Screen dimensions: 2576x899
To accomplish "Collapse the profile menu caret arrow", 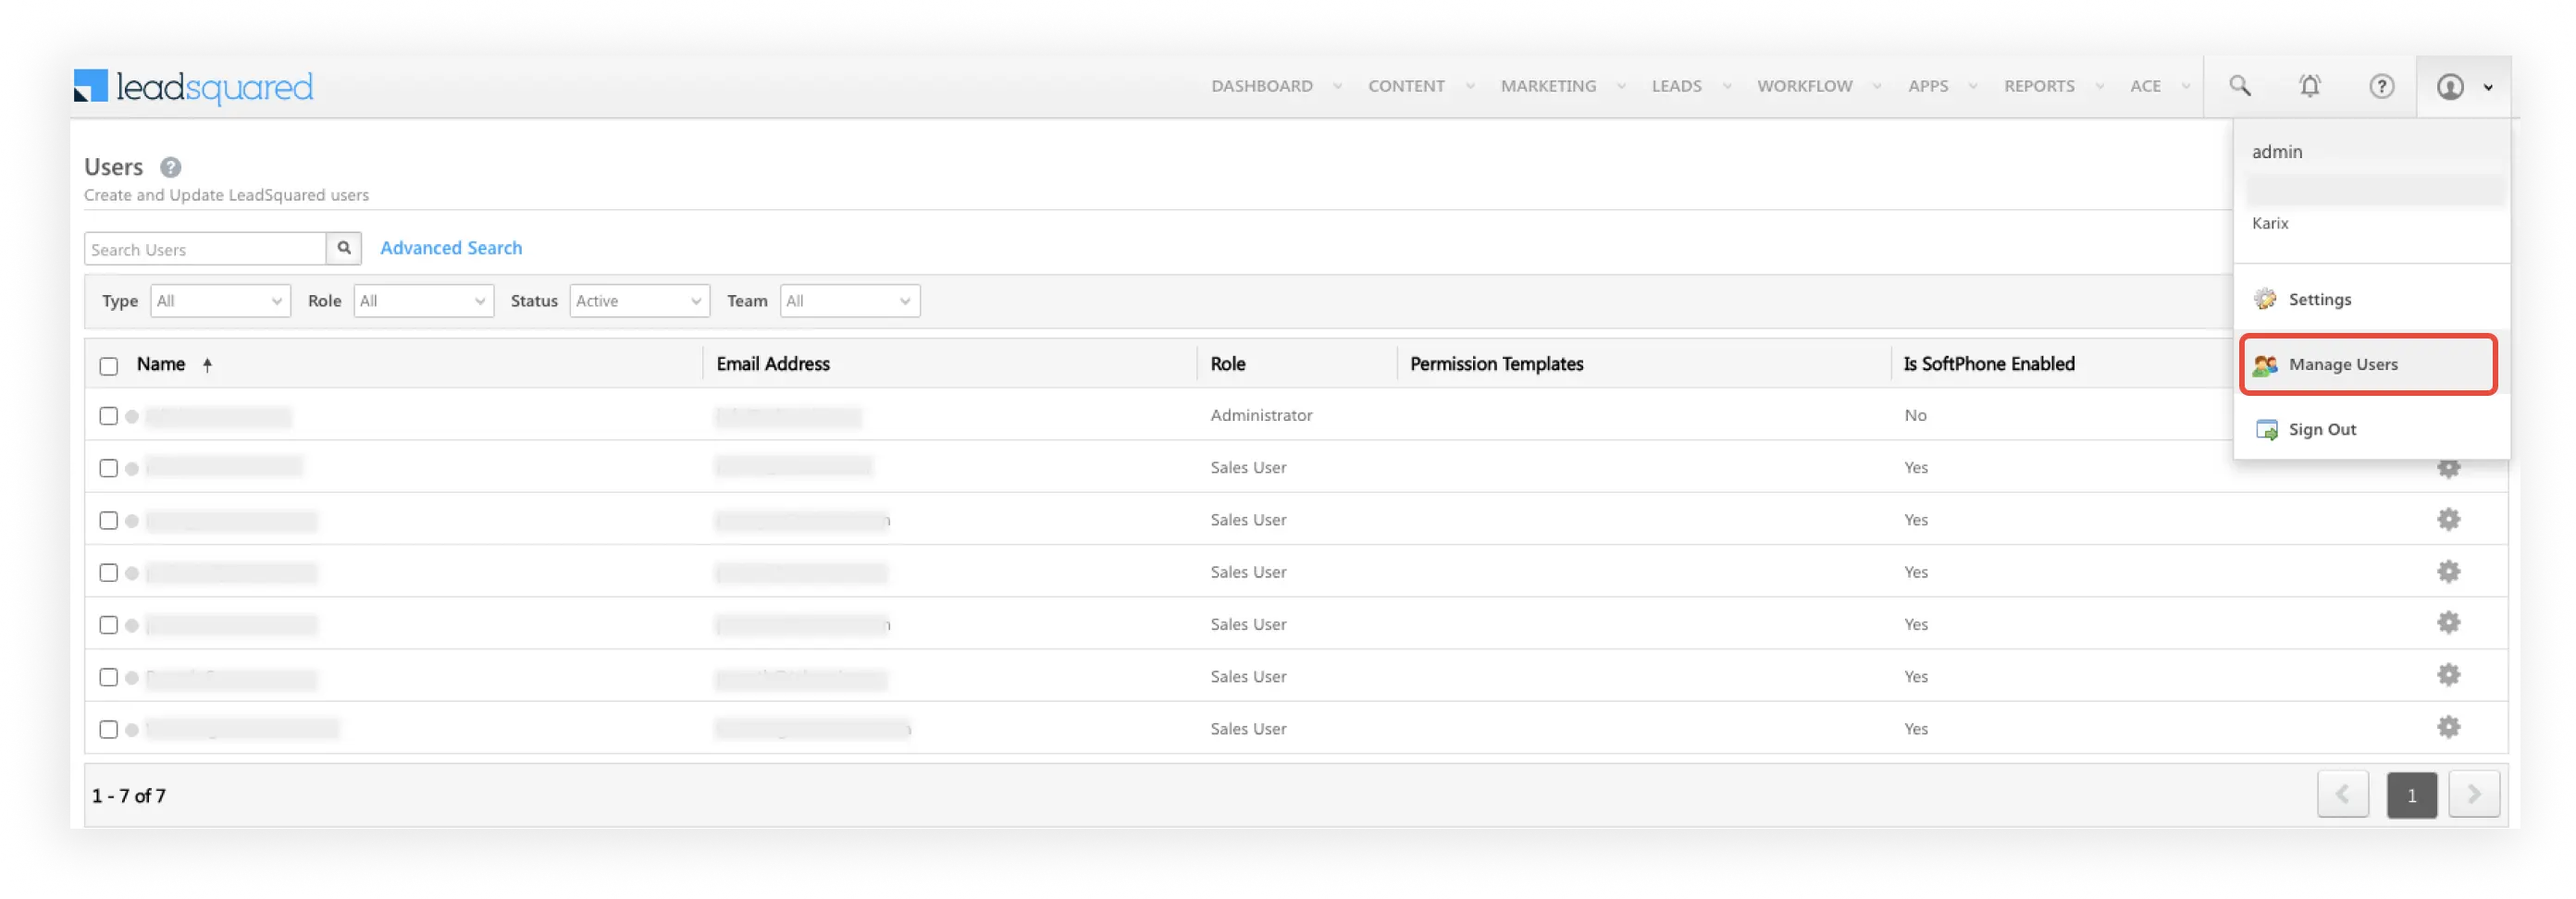I will coord(2489,88).
